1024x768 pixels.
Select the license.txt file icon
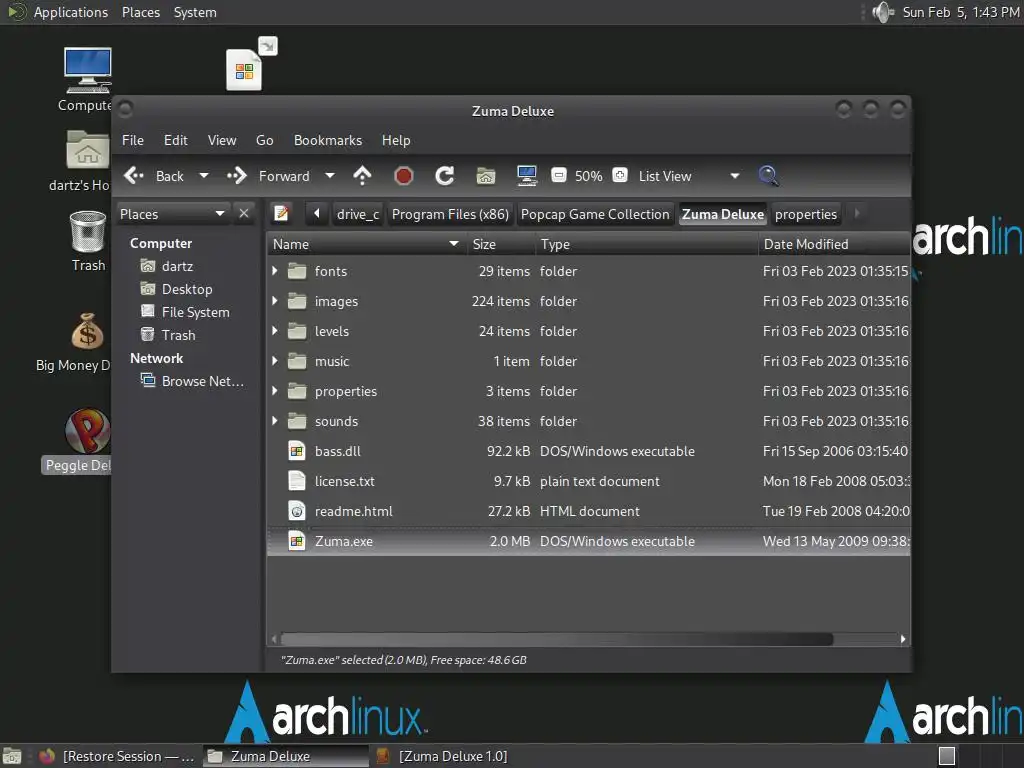point(297,481)
